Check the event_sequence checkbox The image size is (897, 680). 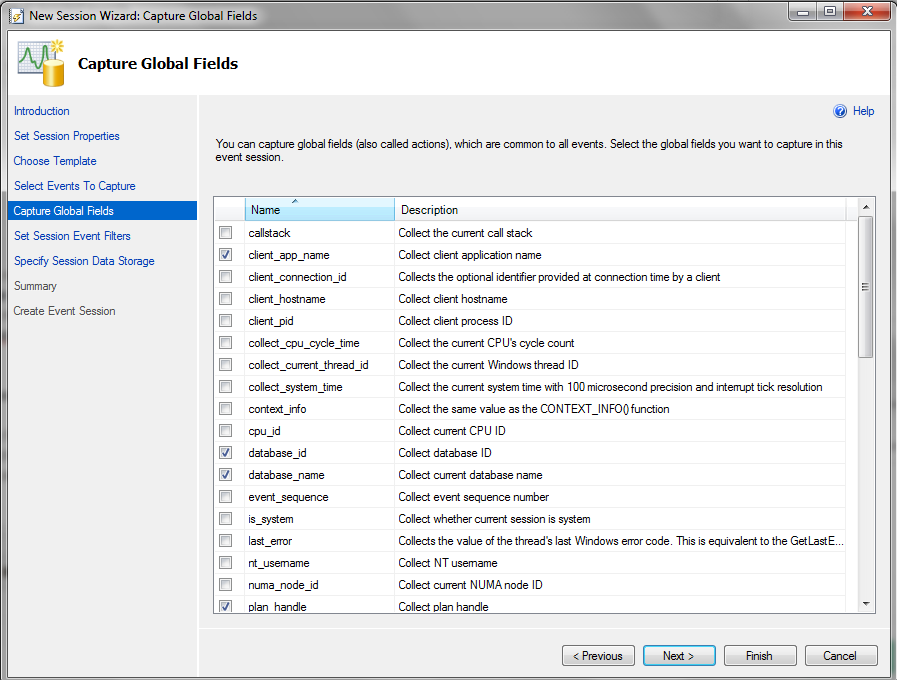point(226,496)
